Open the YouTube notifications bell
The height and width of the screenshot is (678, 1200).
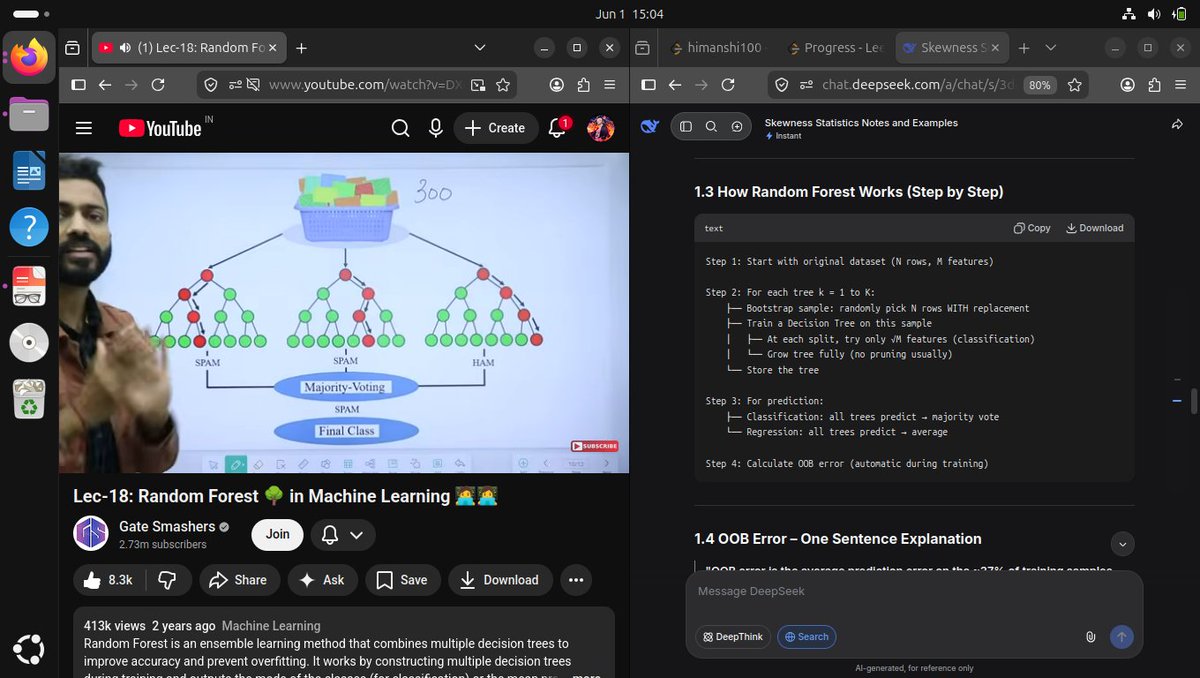coord(558,128)
